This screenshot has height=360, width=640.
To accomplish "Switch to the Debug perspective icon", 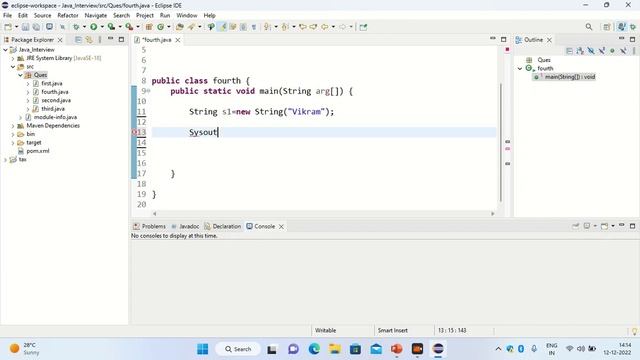I will click(633, 27).
